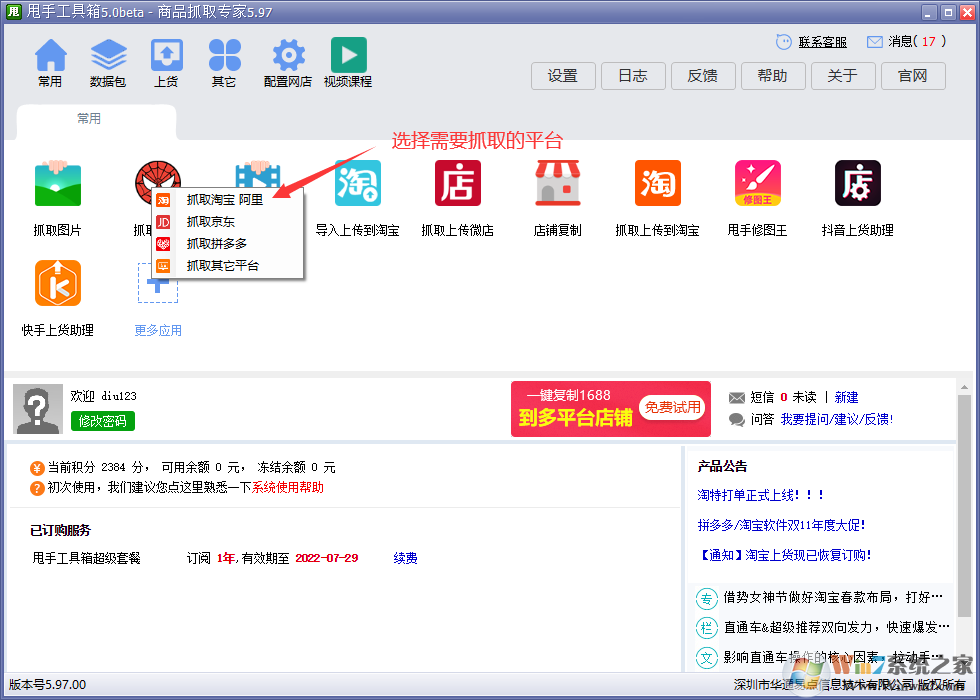
Task: Choose 抓取拼多多 in the popup menu
Action: point(216,245)
